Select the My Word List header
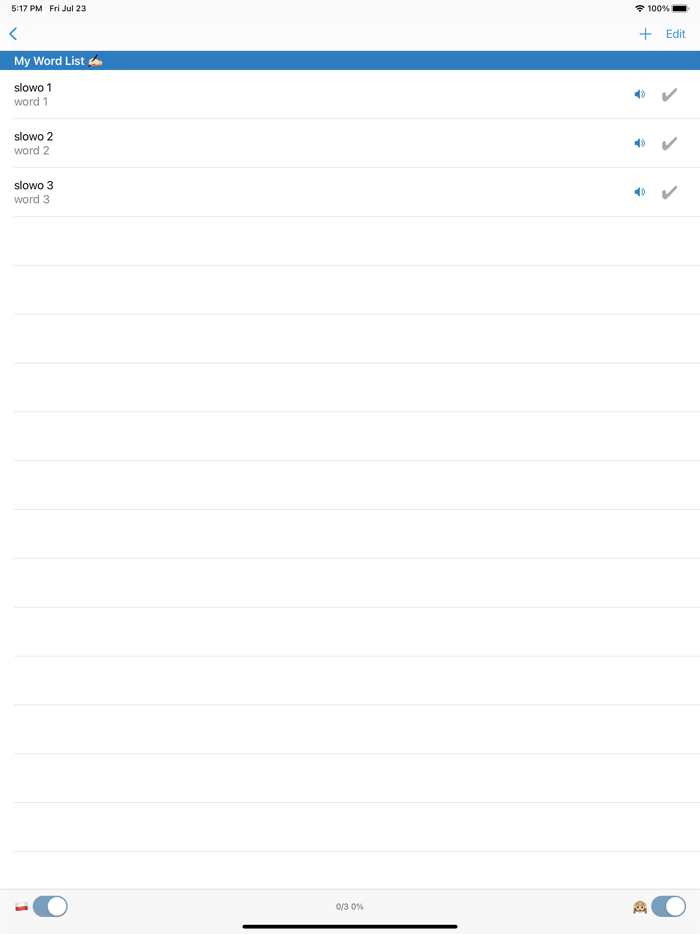The height and width of the screenshot is (934, 700). pos(58,61)
